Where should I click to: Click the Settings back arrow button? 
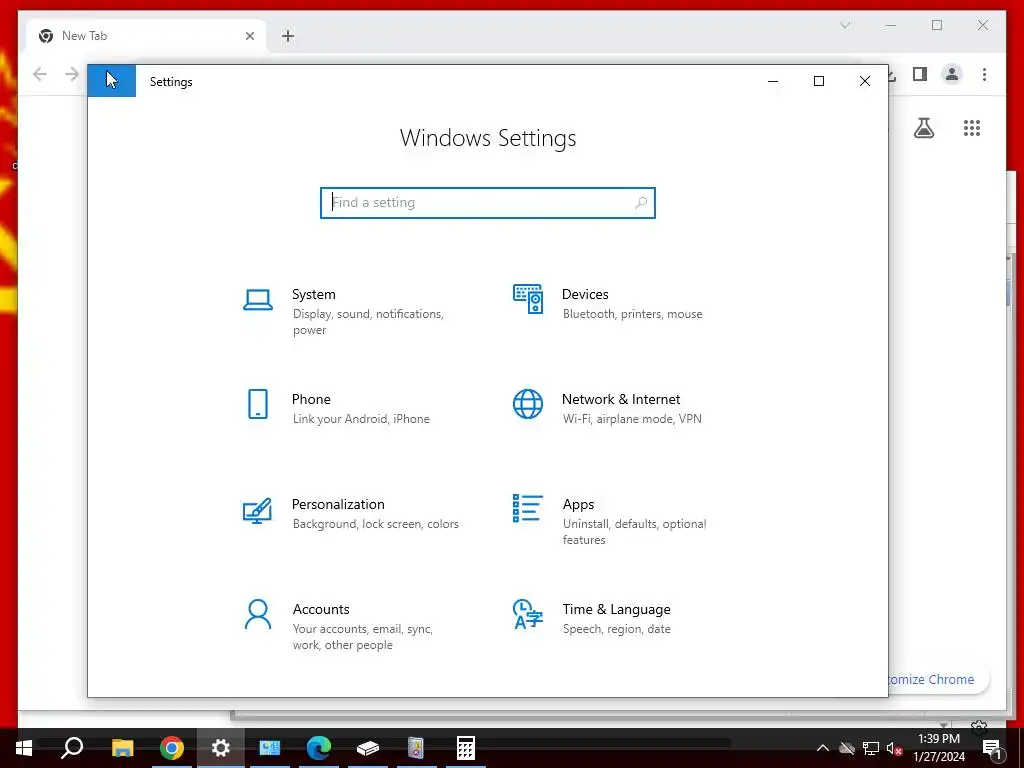[x=112, y=81]
